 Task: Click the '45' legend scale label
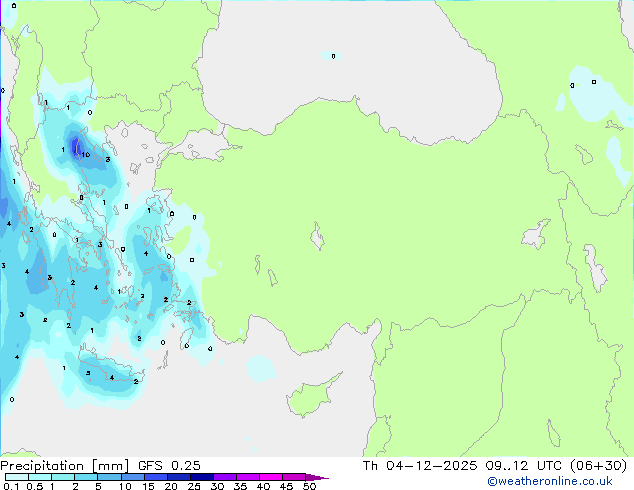coord(287,486)
